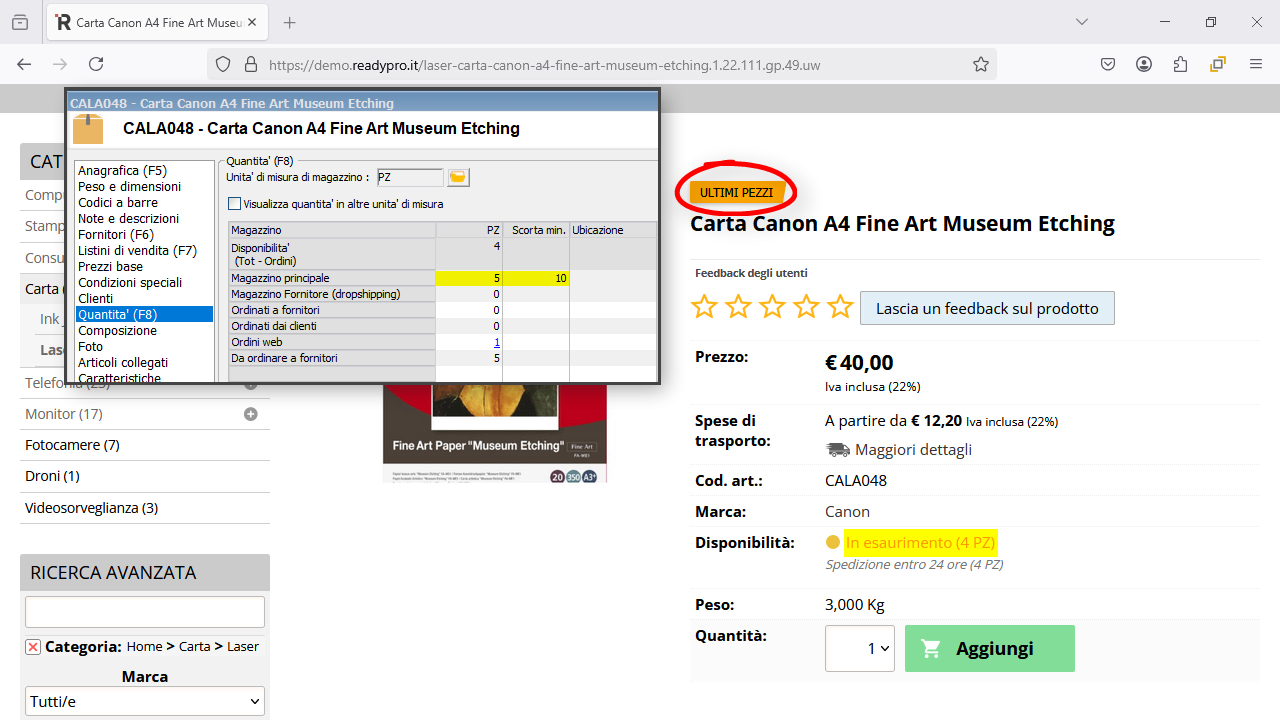Save page to Pocket
Viewport: 1280px width, 720px height.
tap(1108, 64)
